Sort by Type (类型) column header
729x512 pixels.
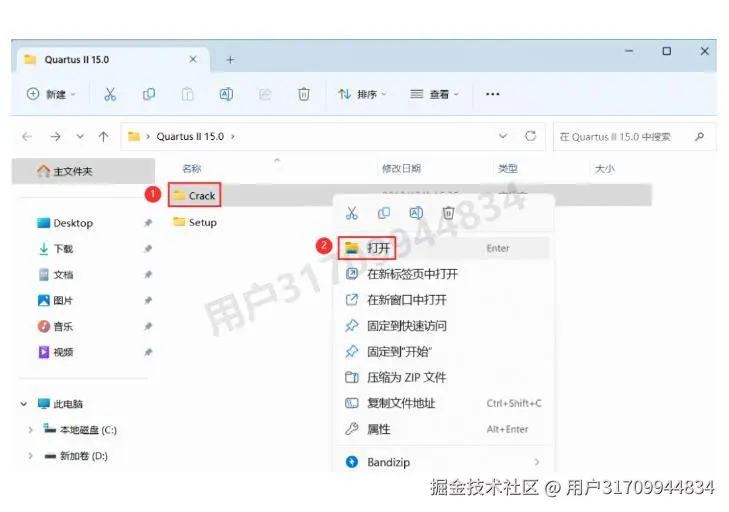pyautogui.click(x=507, y=168)
